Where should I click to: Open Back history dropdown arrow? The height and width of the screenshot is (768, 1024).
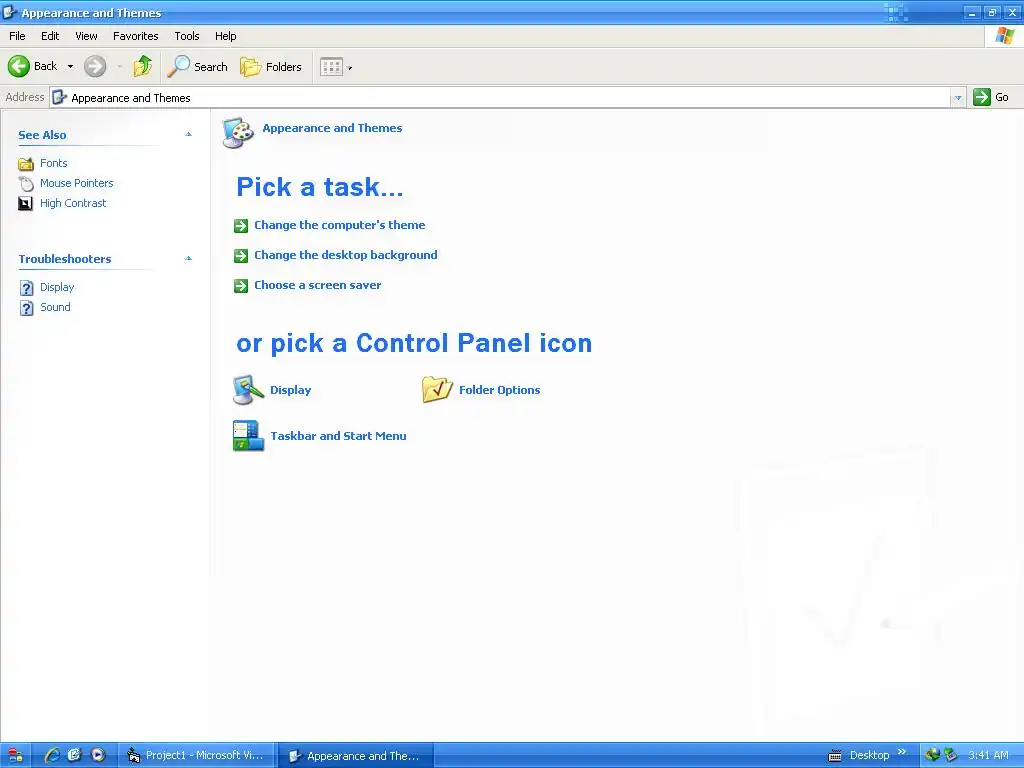[71, 67]
